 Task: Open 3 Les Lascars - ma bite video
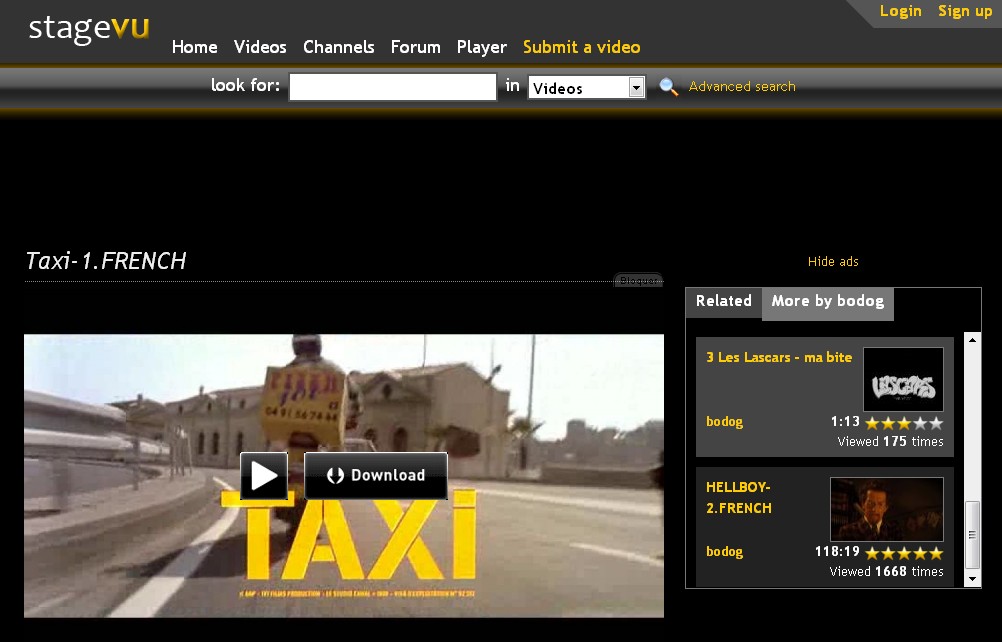pyautogui.click(x=779, y=358)
